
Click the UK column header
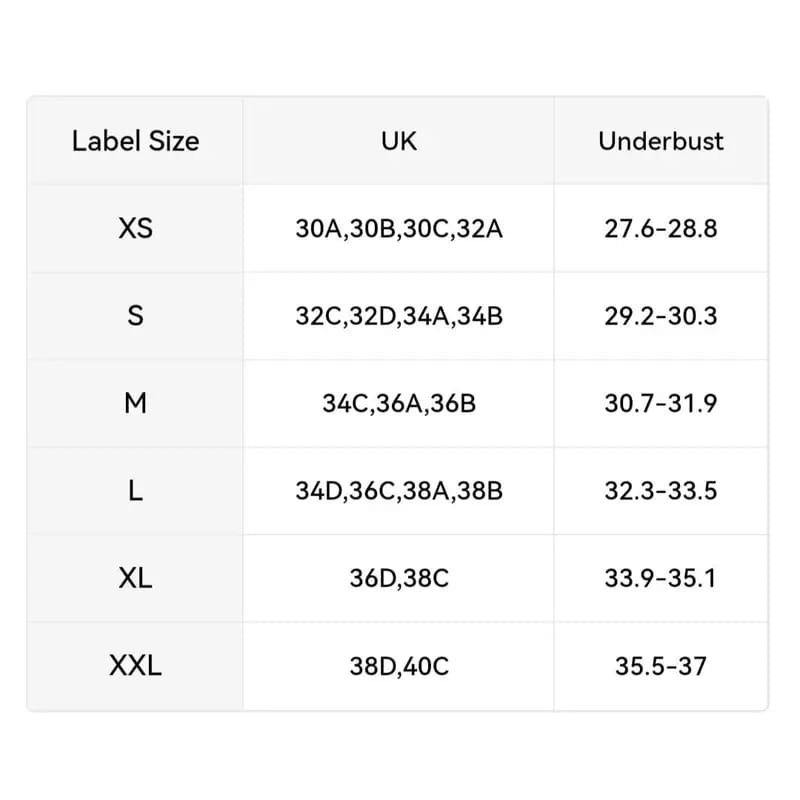click(399, 141)
